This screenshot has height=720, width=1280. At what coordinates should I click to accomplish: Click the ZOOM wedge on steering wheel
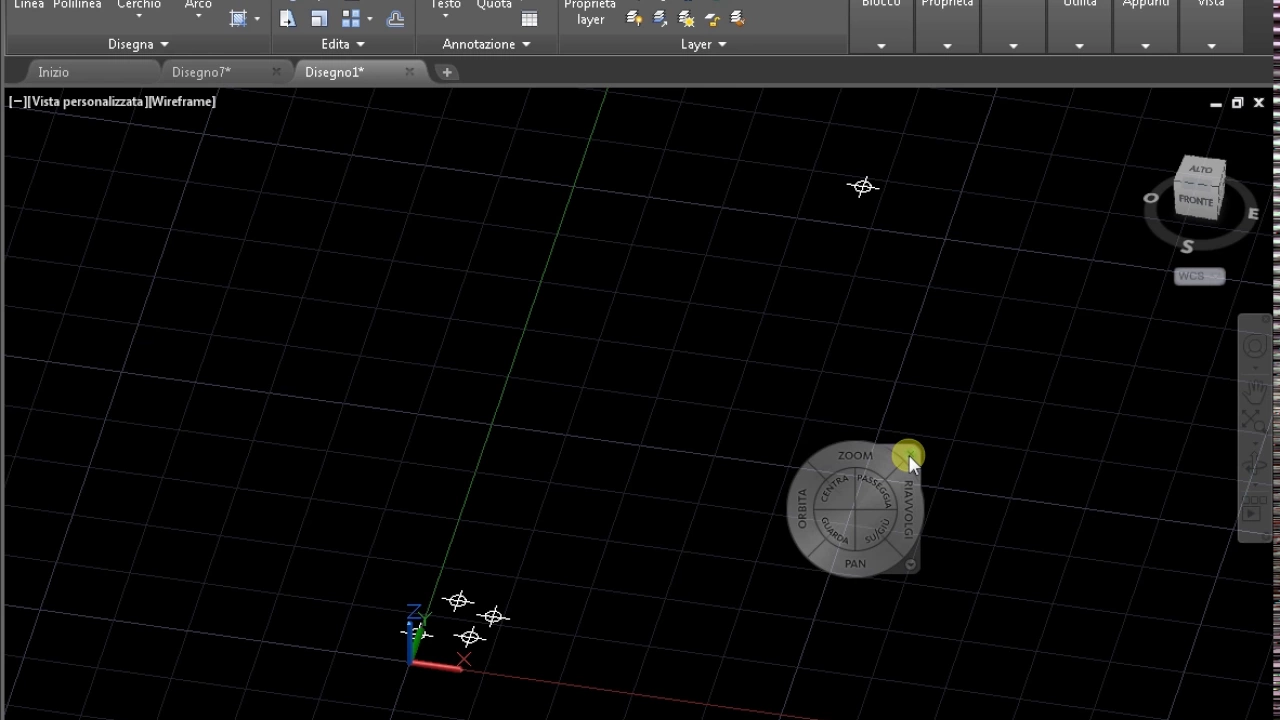coord(855,455)
